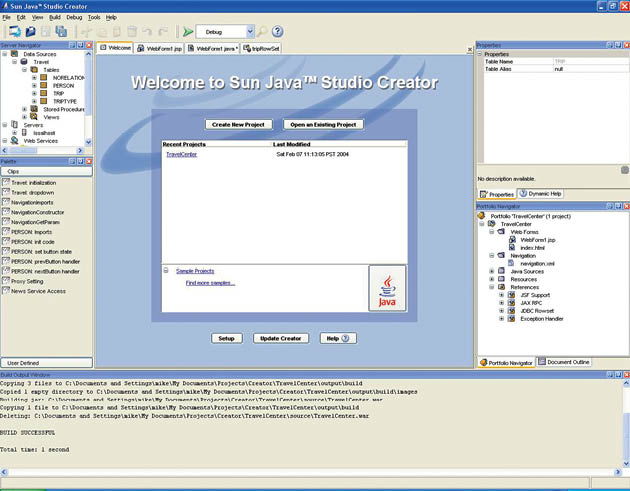The image size is (630, 491).
Task: Collapse the Data Sources tree node
Action: tap(5, 54)
